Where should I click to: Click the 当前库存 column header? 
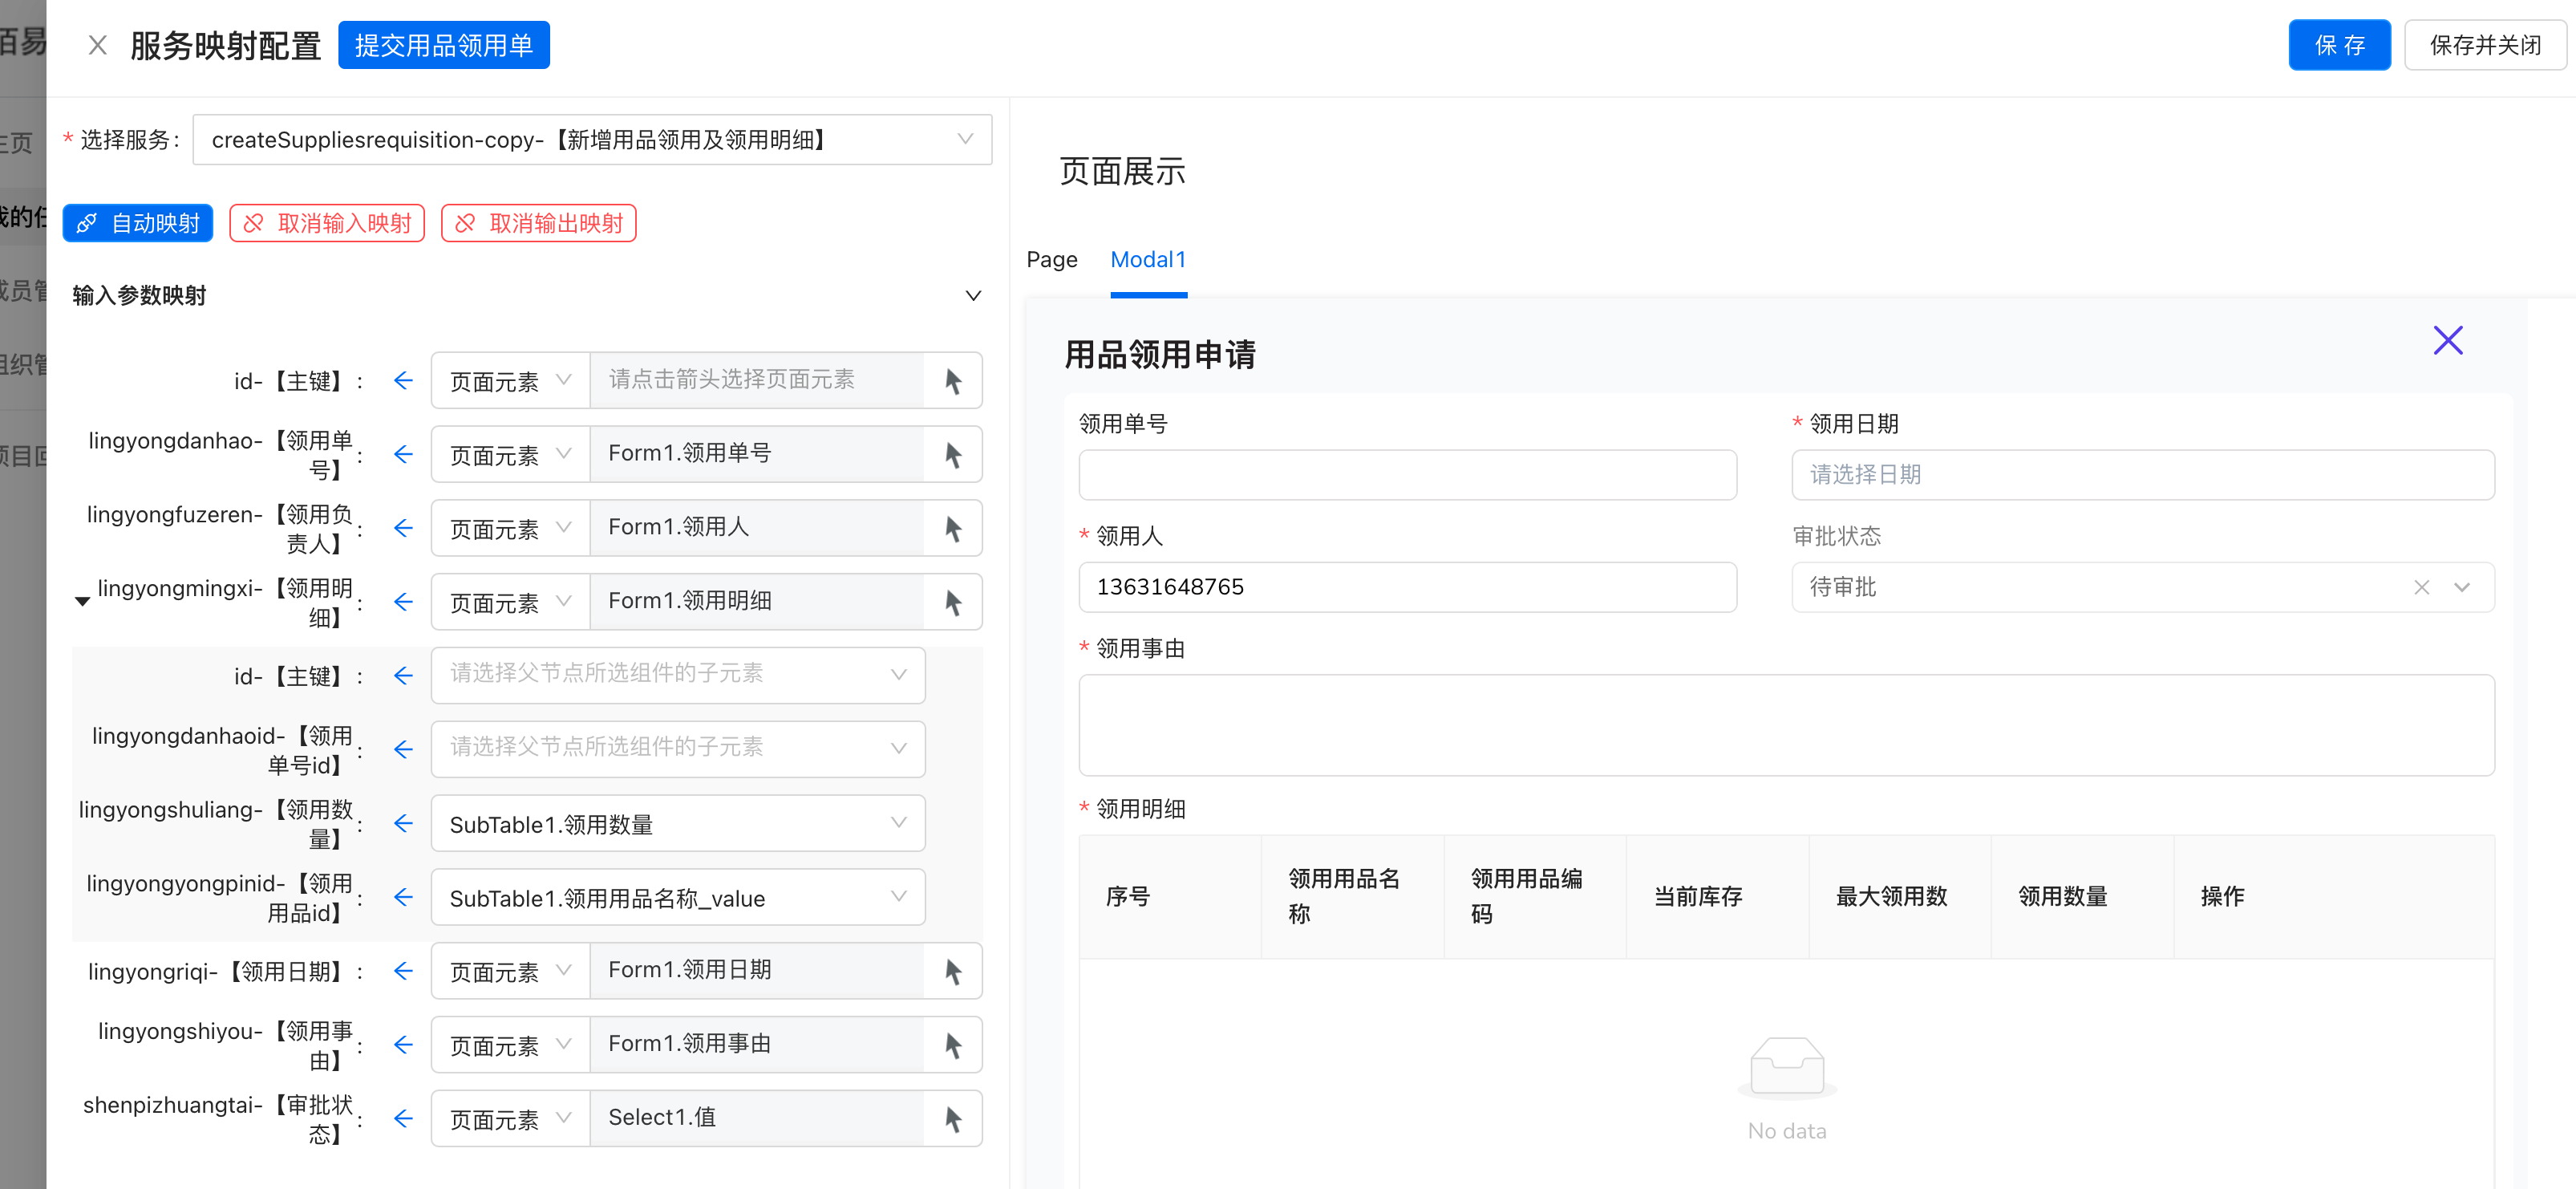point(1717,897)
